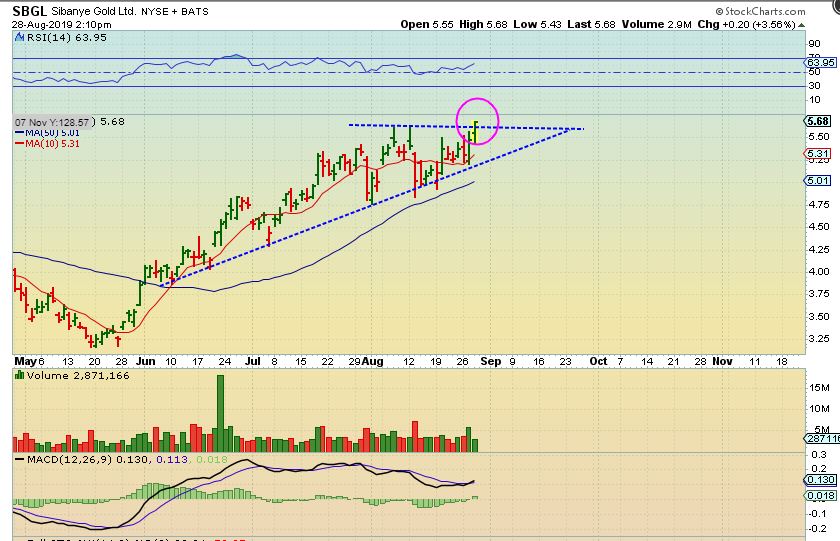
Task: Click the Jun label on date axis
Action: (145, 362)
